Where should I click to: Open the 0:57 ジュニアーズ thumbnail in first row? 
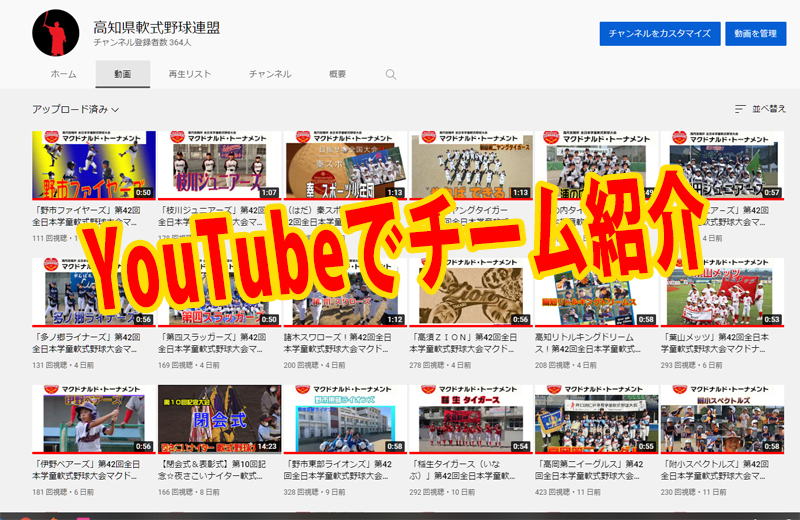(722, 165)
